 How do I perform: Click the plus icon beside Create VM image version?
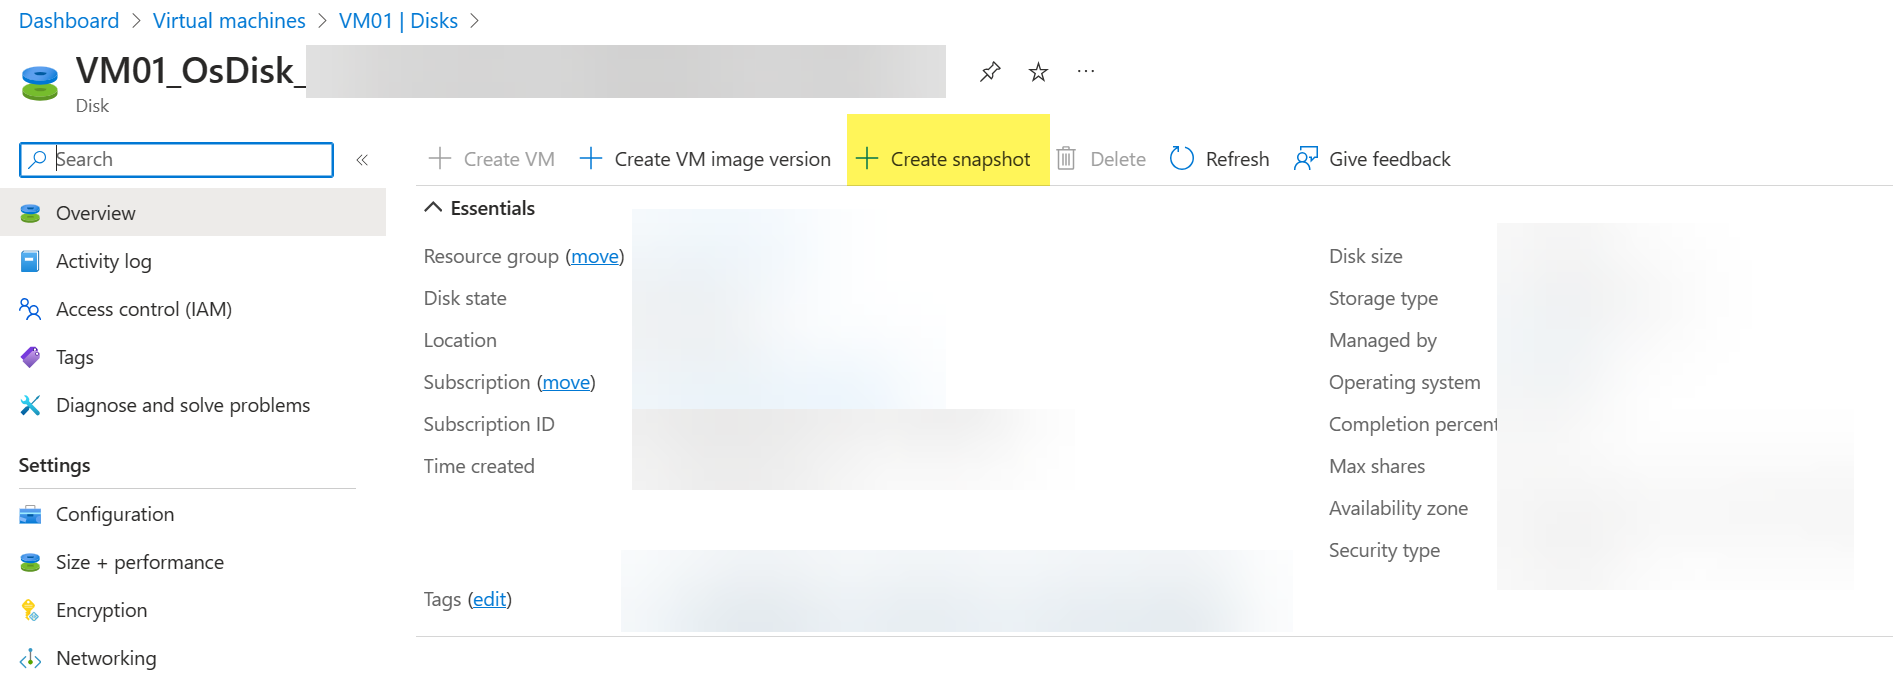(591, 159)
